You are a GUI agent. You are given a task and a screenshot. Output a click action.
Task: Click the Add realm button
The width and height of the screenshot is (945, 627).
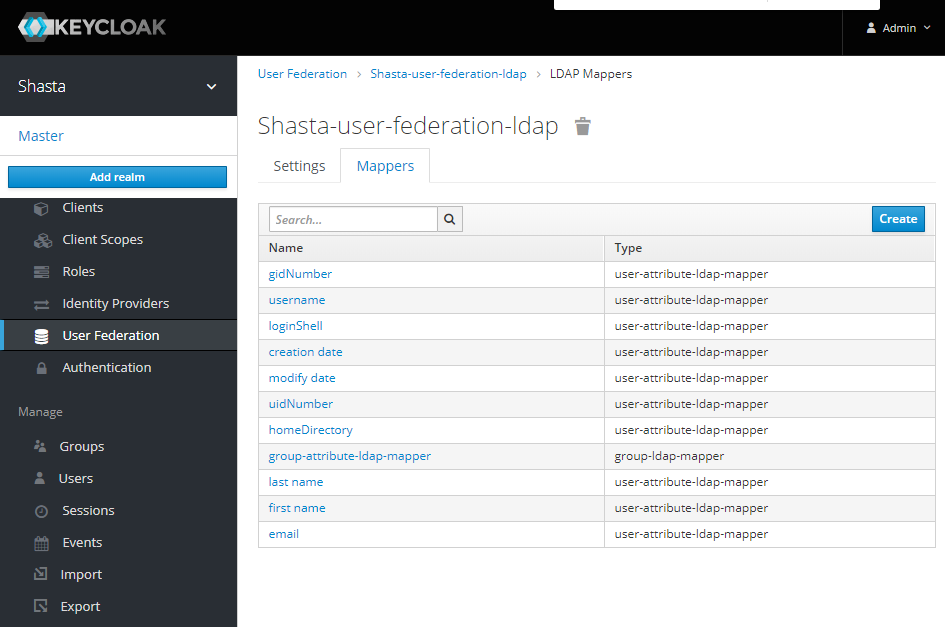pos(117,176)
